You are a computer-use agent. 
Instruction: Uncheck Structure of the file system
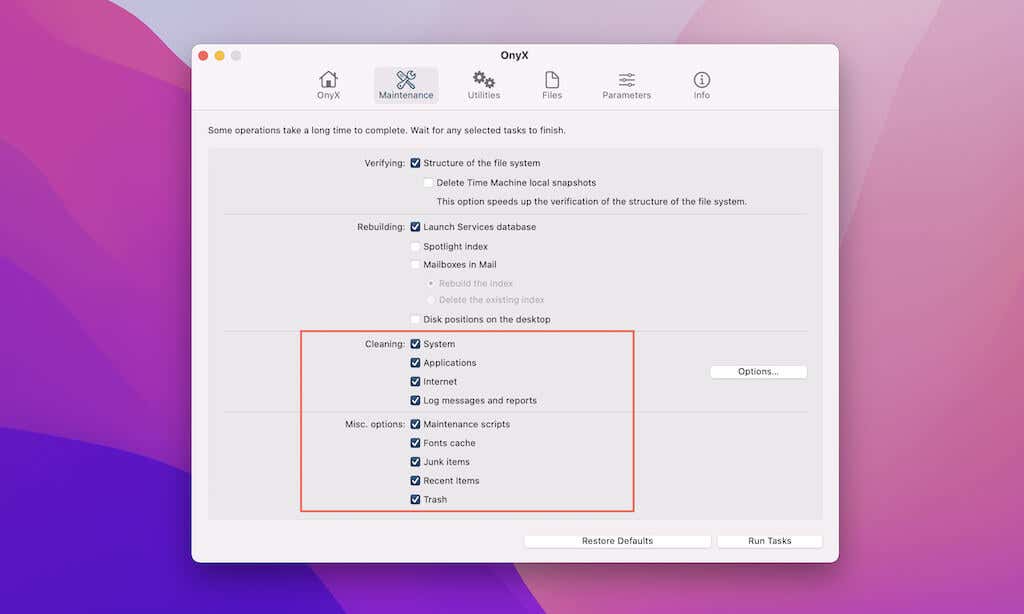[x=416, y=163]
